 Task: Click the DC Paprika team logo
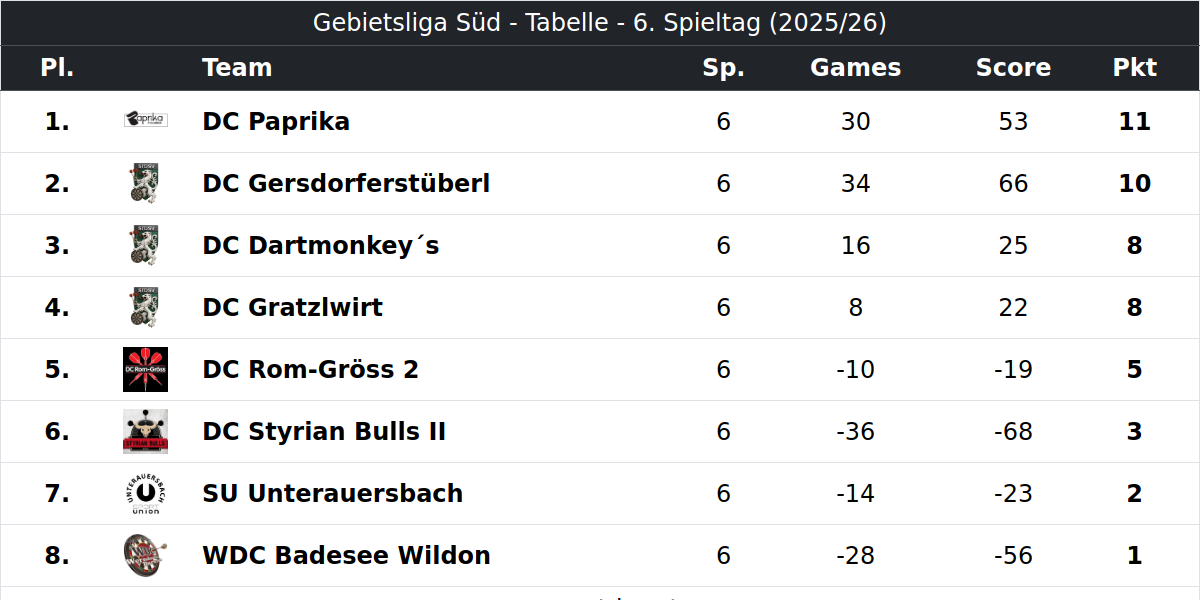[145, 120]
